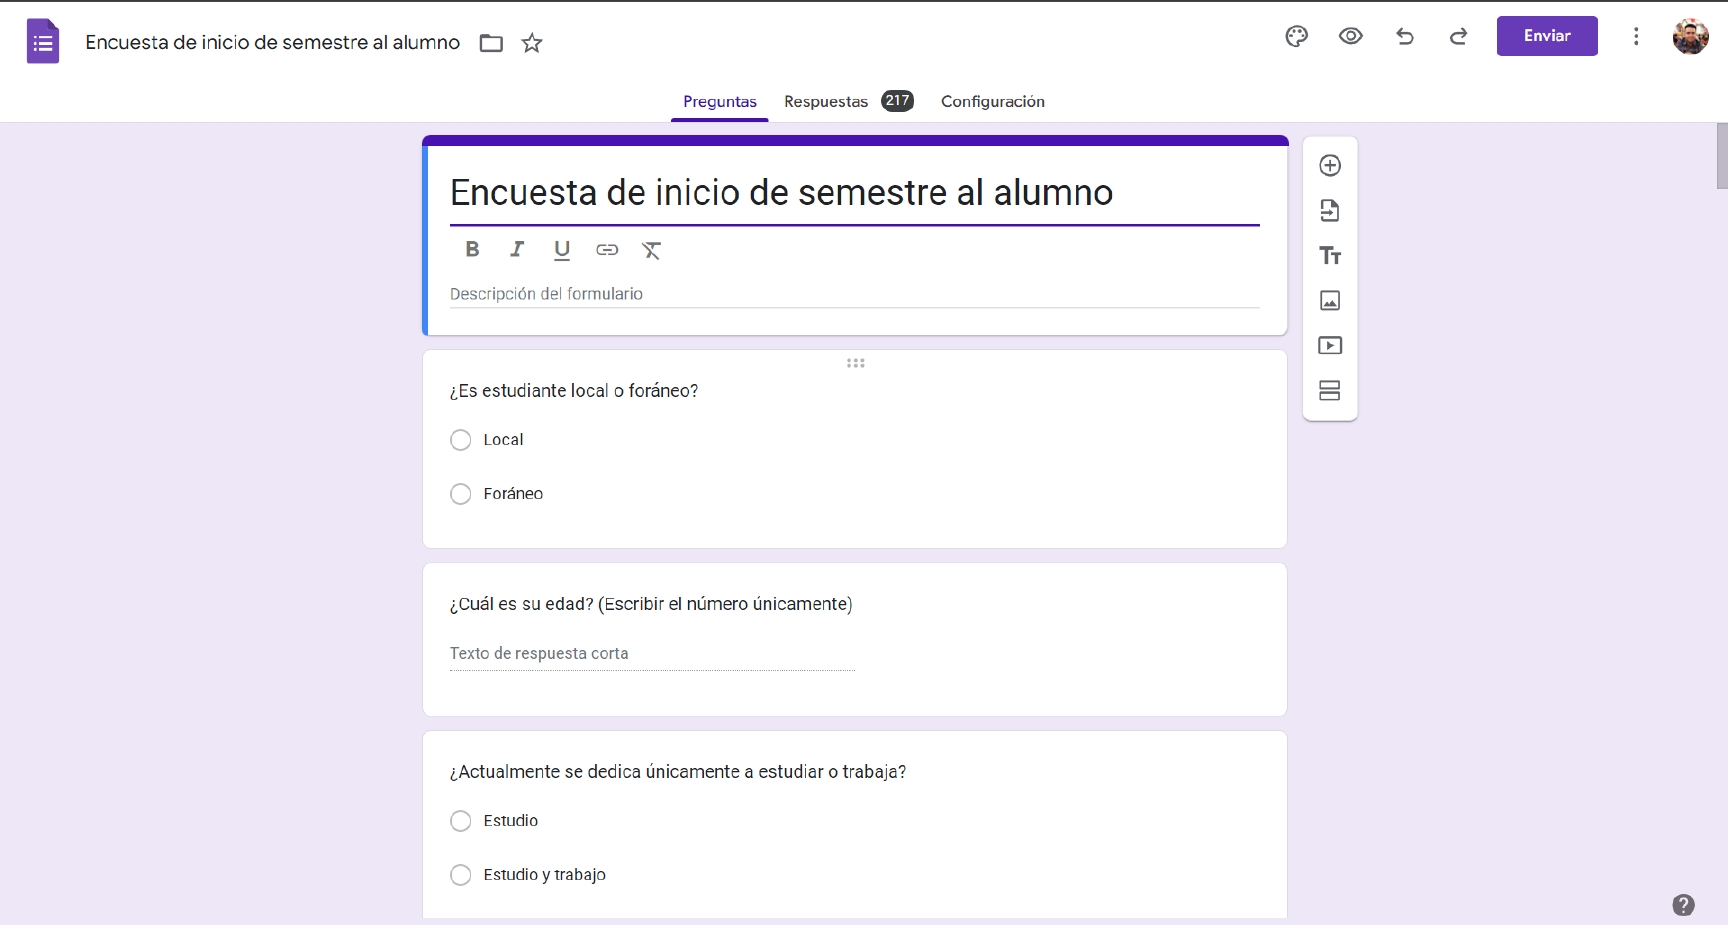The image size is (1728, 925).
Task: Add a new section to the form
Action: point(1330,391)
